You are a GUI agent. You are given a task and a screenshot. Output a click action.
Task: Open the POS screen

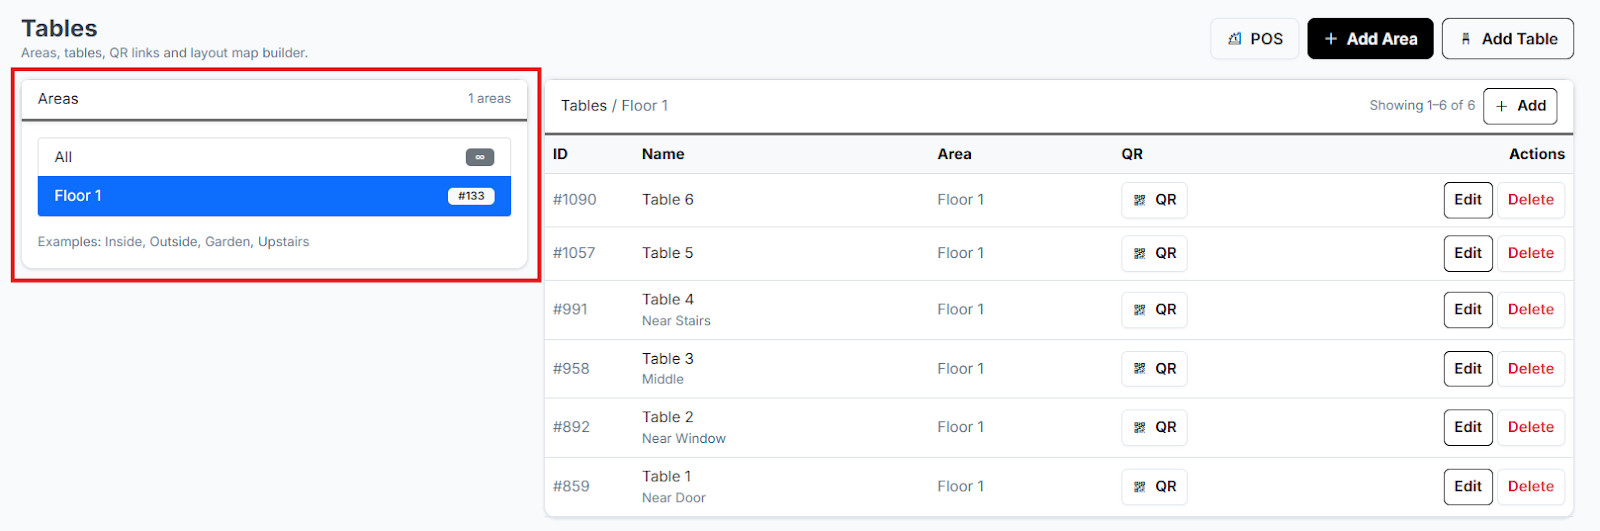click(1254, 39)
